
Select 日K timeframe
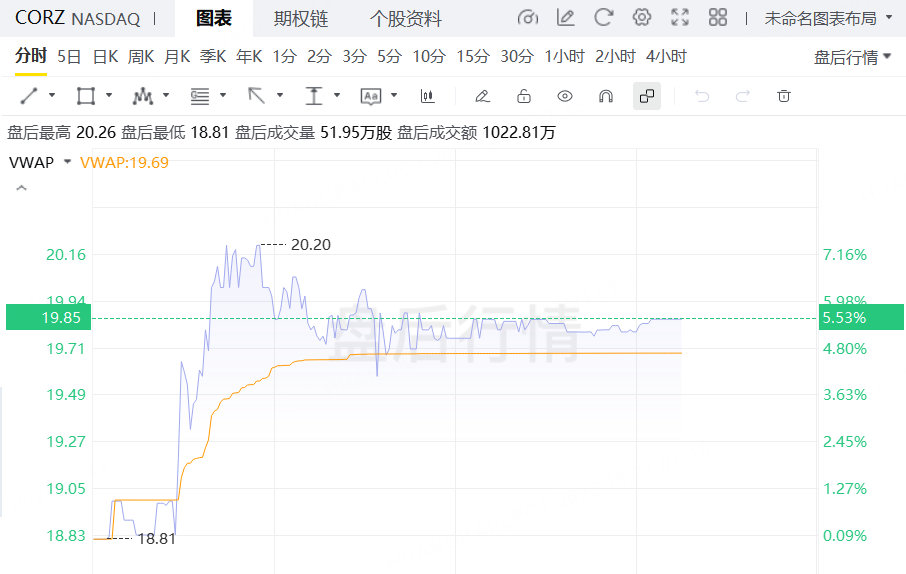105,57
